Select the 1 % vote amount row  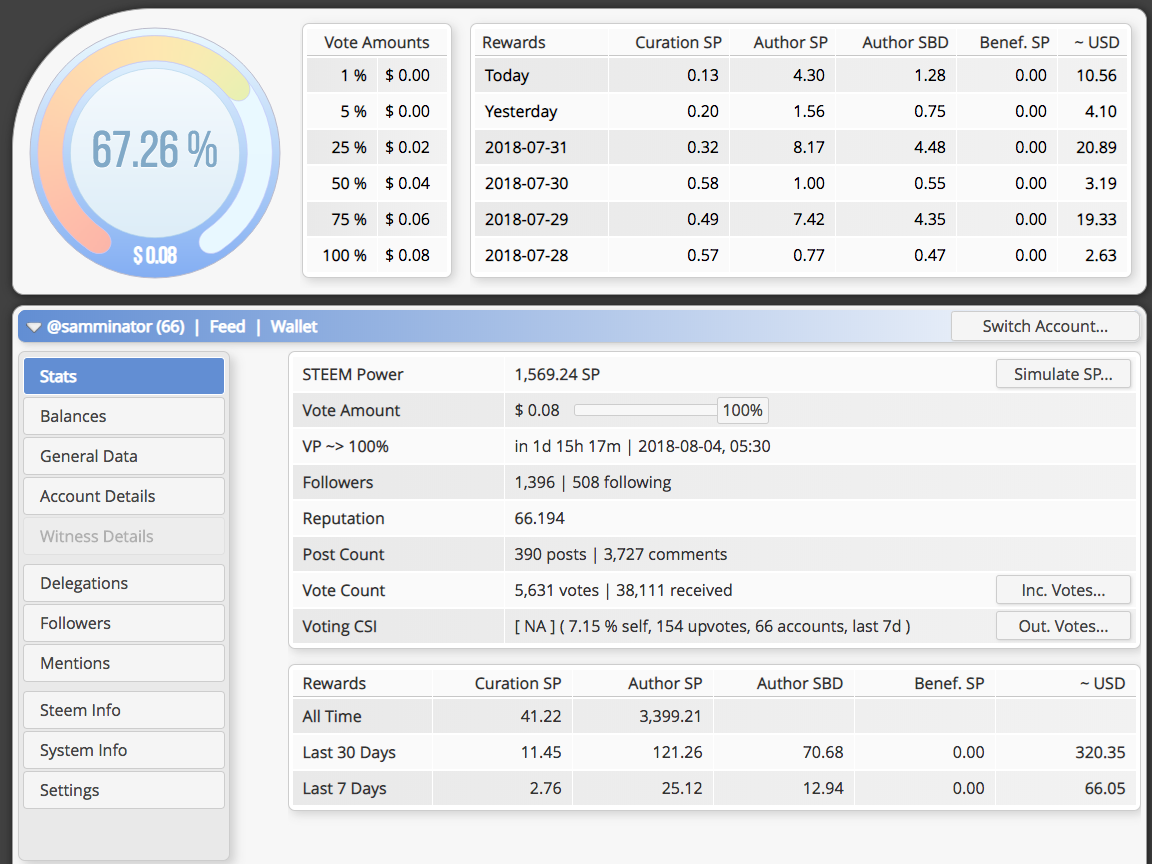[377, 75]
